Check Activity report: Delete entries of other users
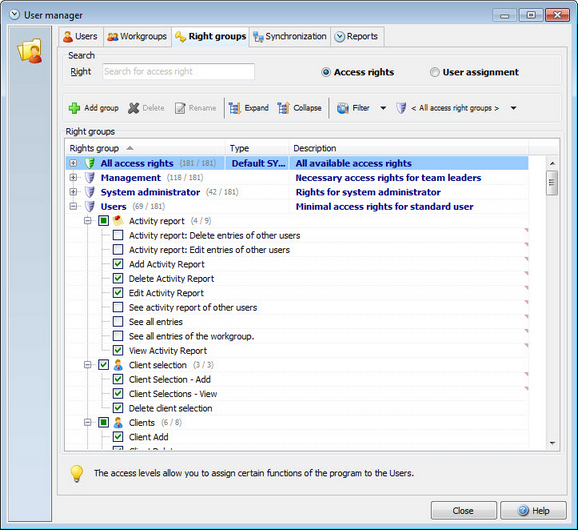The image size is (578, 530). [x=118, y=235]
